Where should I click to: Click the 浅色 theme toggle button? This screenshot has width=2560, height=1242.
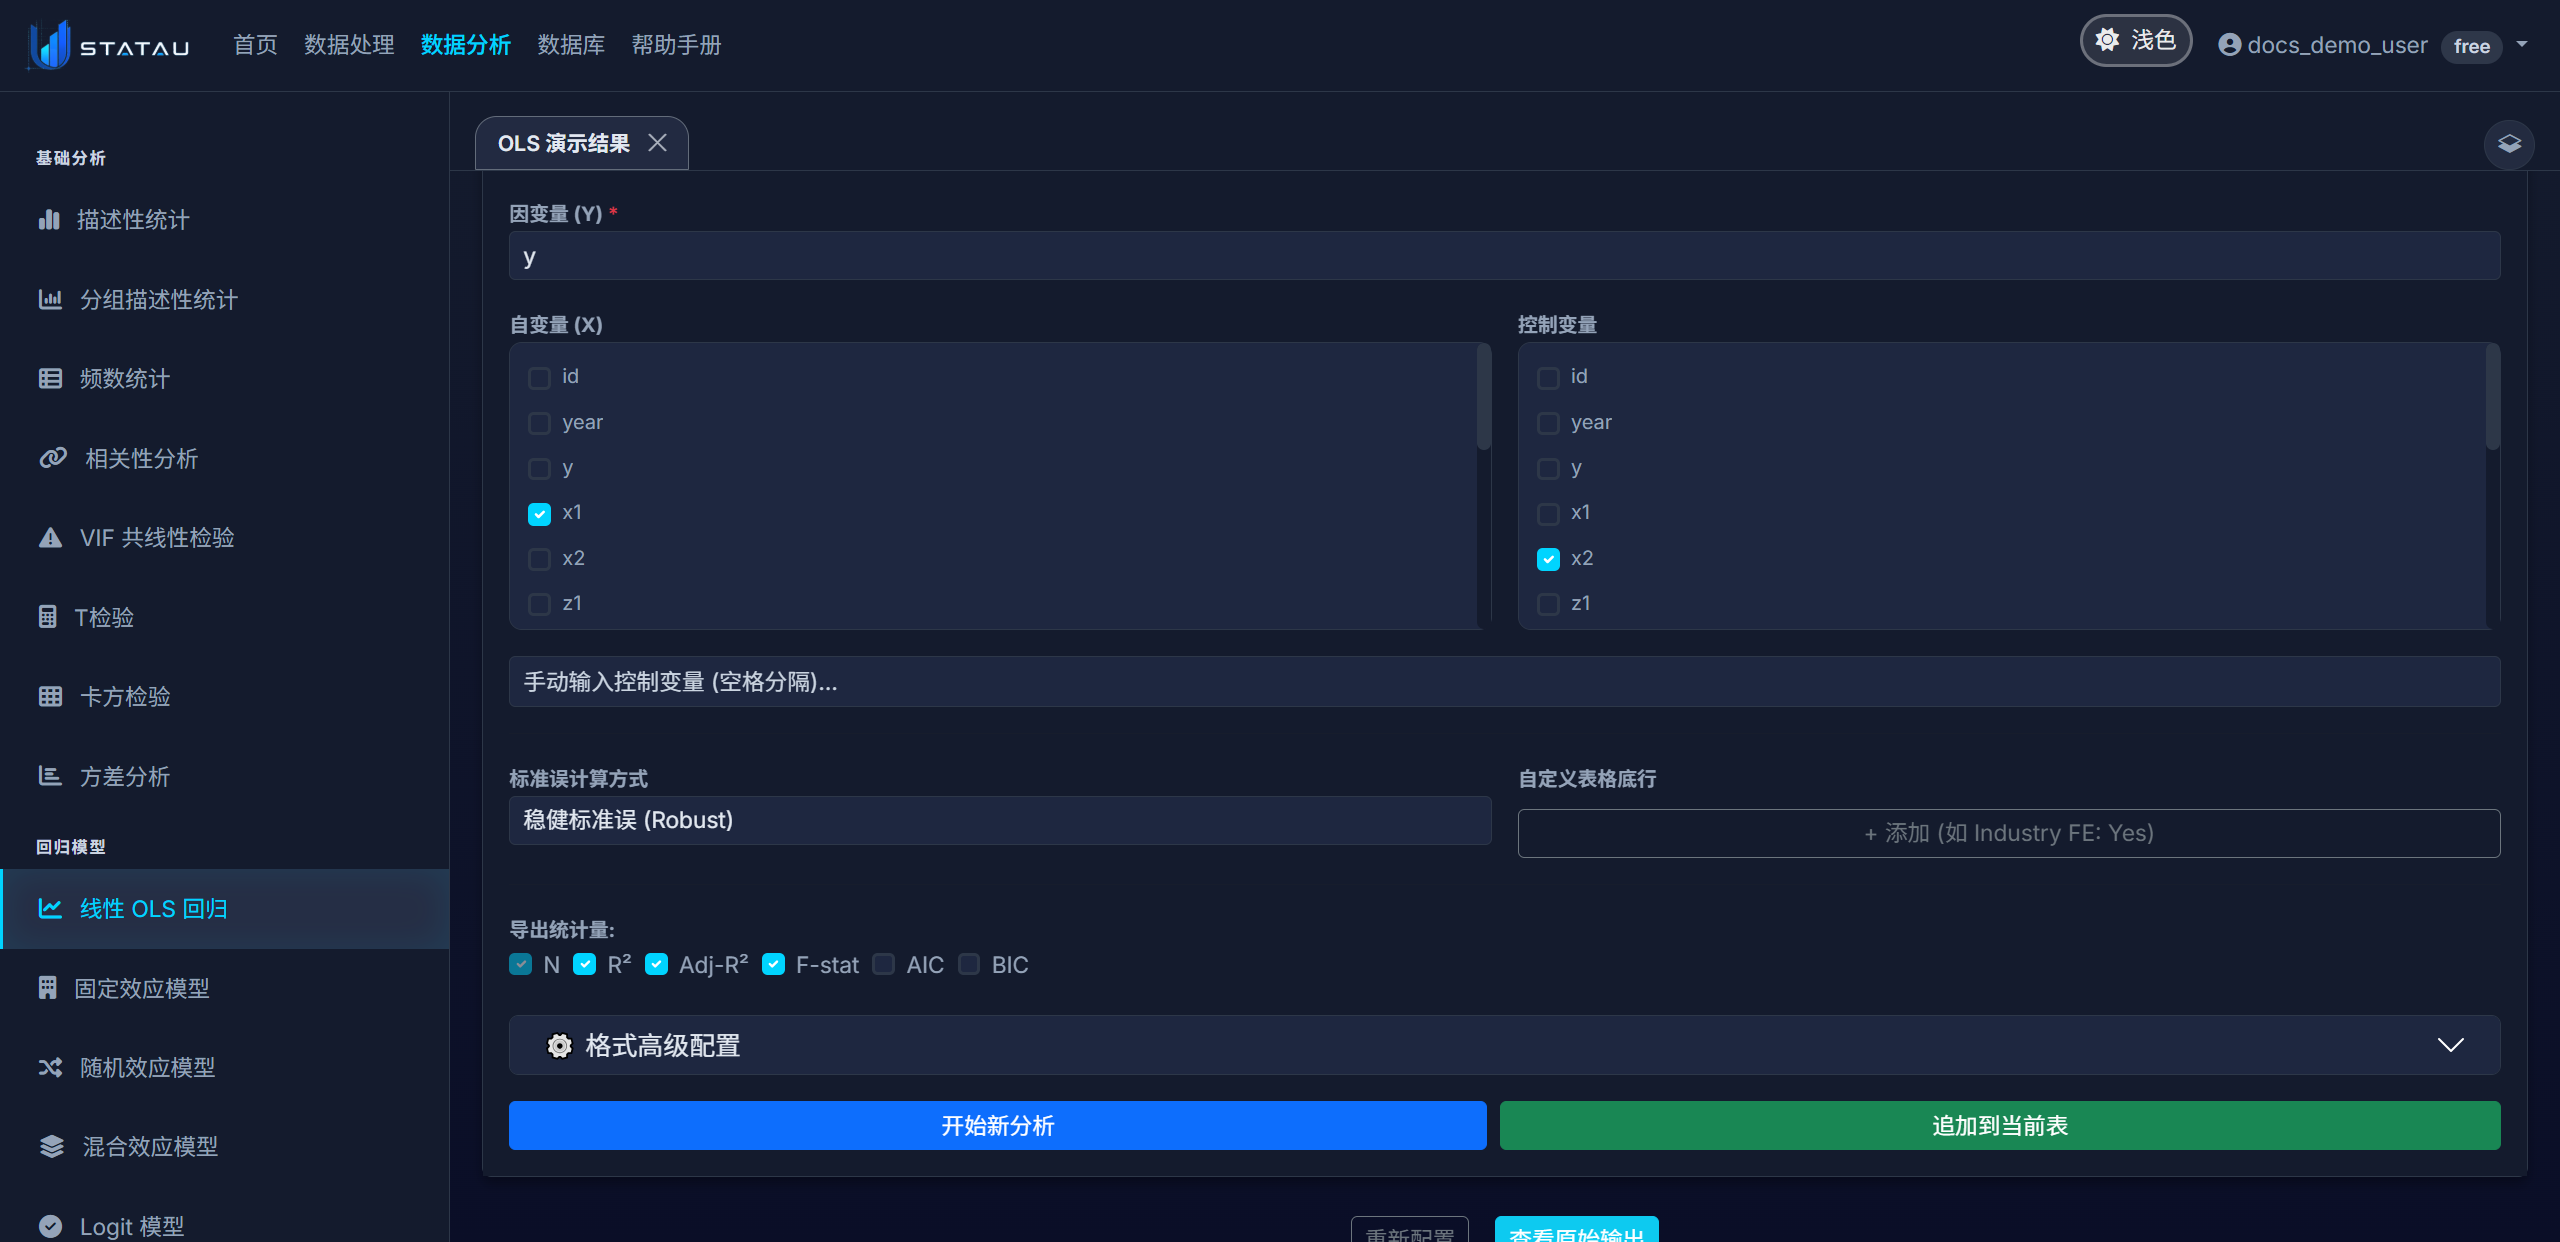coord(2136,40)
